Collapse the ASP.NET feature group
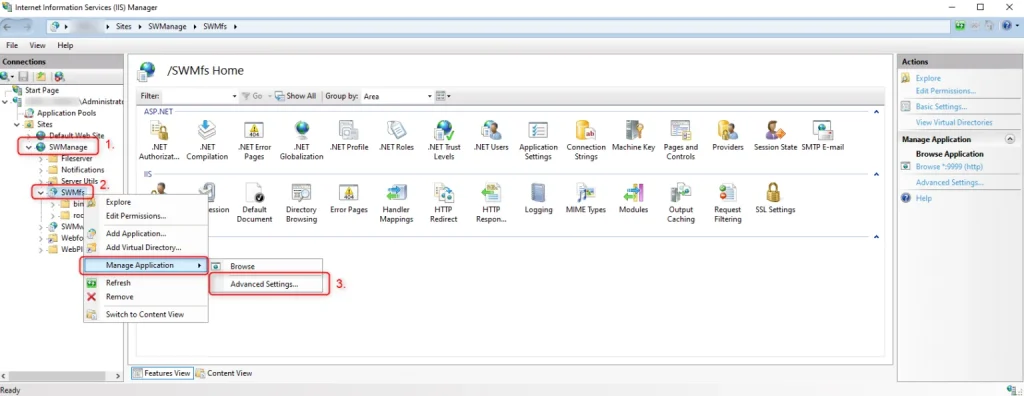 pyautogui.click(x=876, y=112)
